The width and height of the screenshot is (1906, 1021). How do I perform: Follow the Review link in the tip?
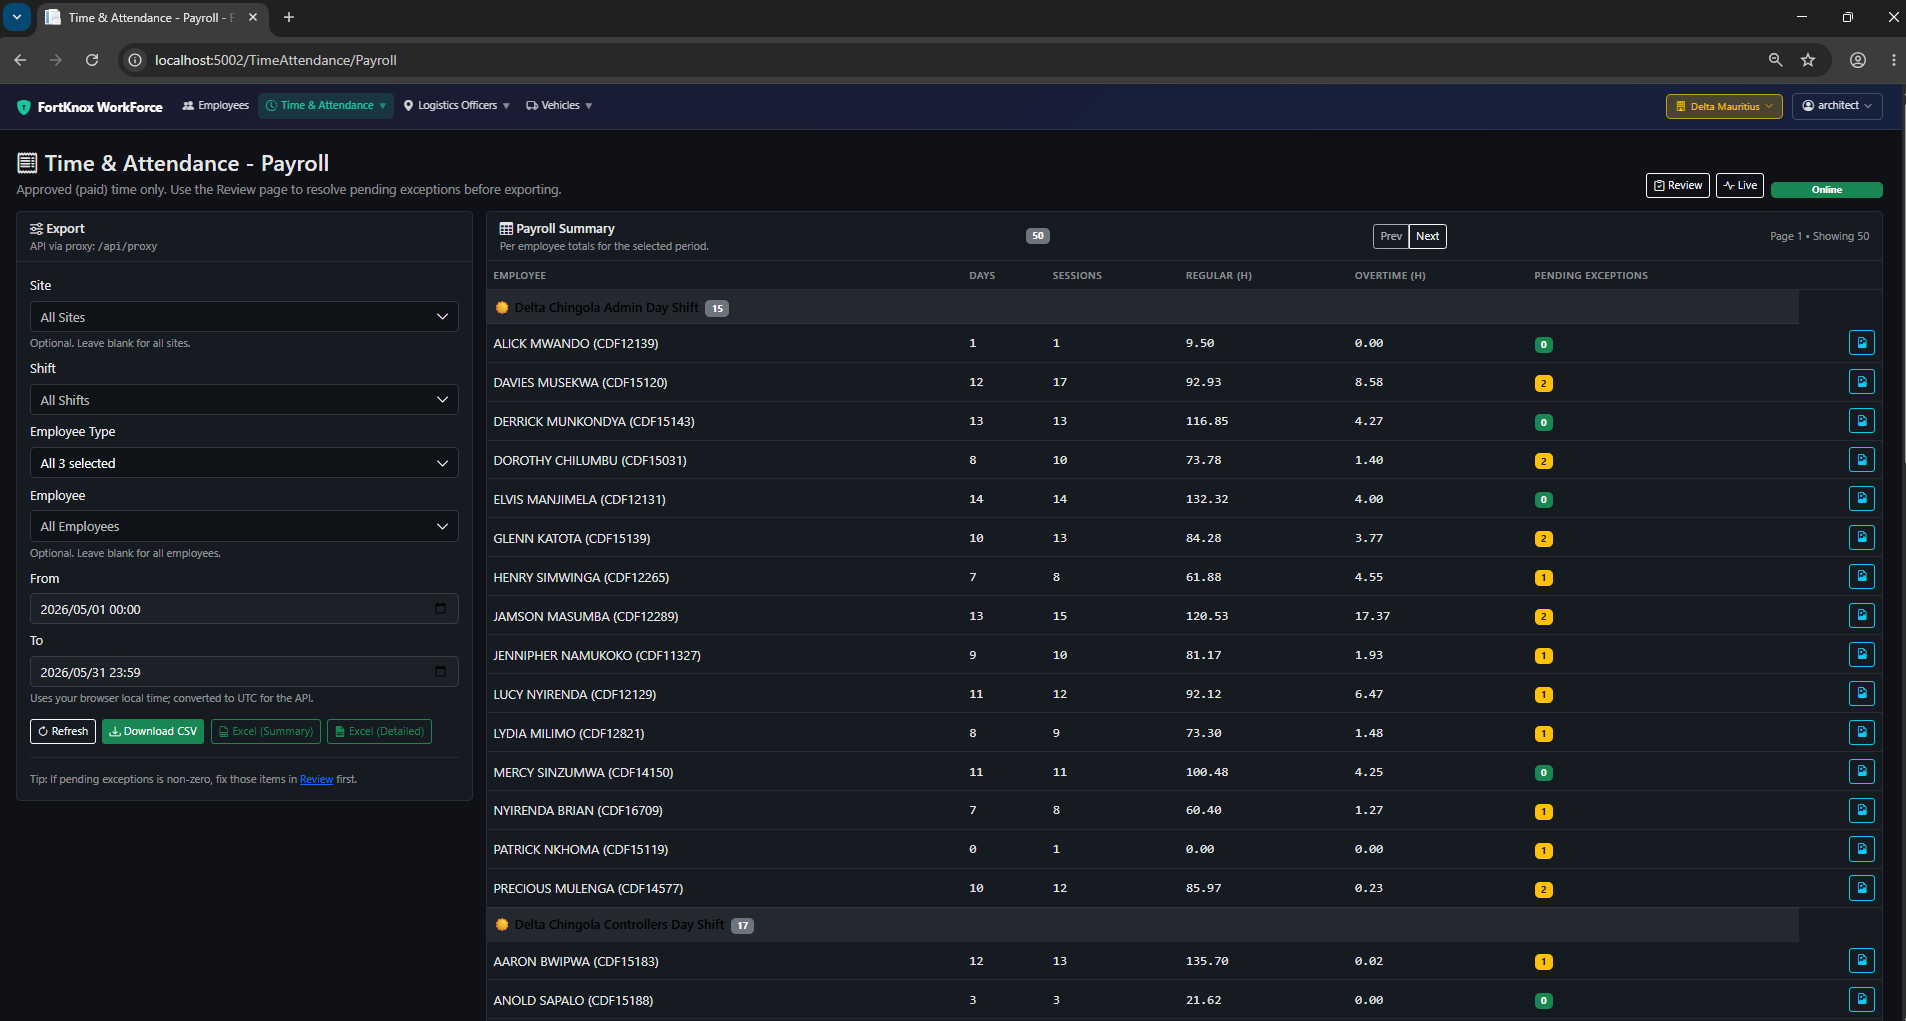[316, 780]
